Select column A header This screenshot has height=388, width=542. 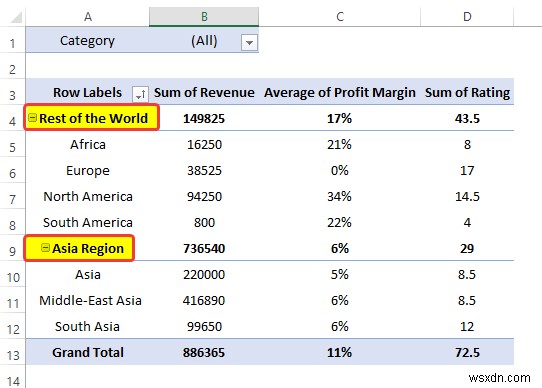click(x=87, y=17)
